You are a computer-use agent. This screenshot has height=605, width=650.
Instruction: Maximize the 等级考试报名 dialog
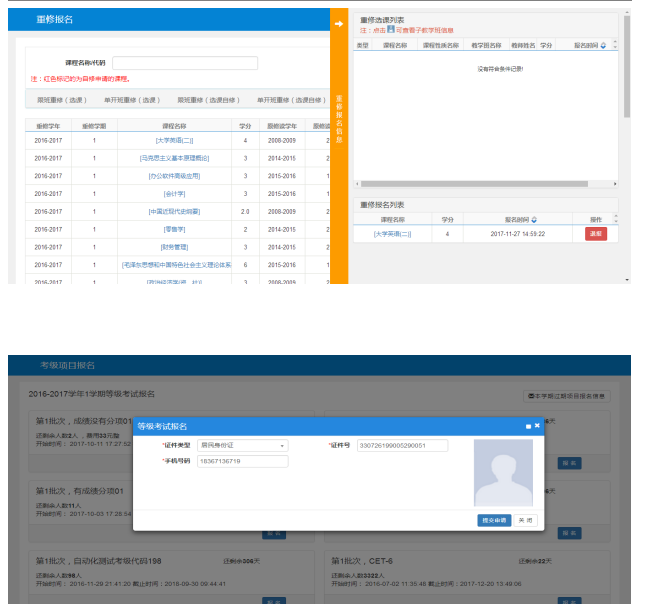(528, 426)
